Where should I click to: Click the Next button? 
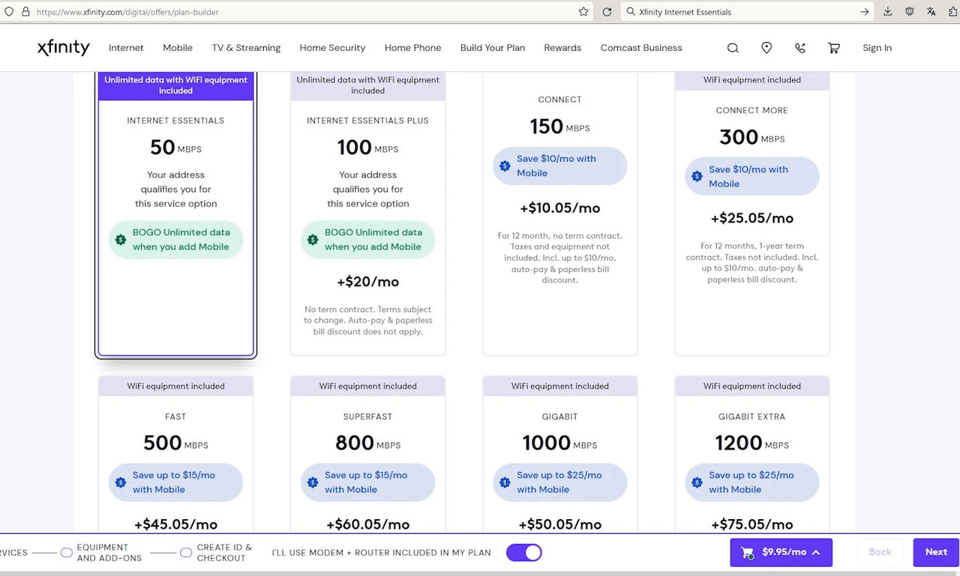[936, 552]
